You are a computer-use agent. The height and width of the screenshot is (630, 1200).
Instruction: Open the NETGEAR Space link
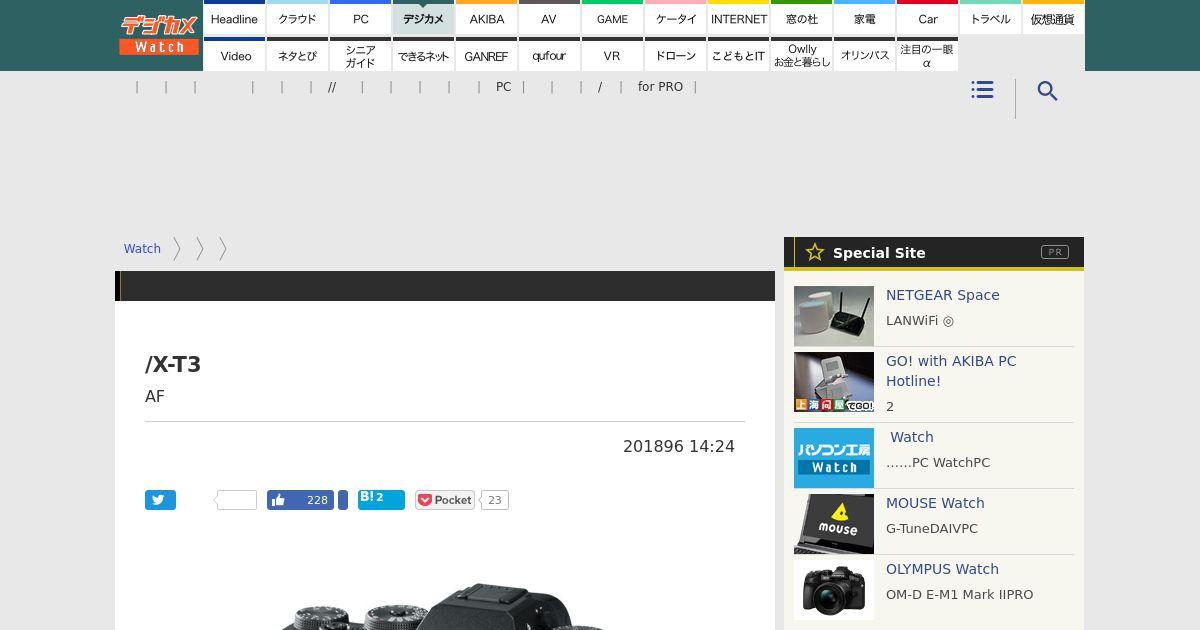pyautogui.click(x=943, y=295)
